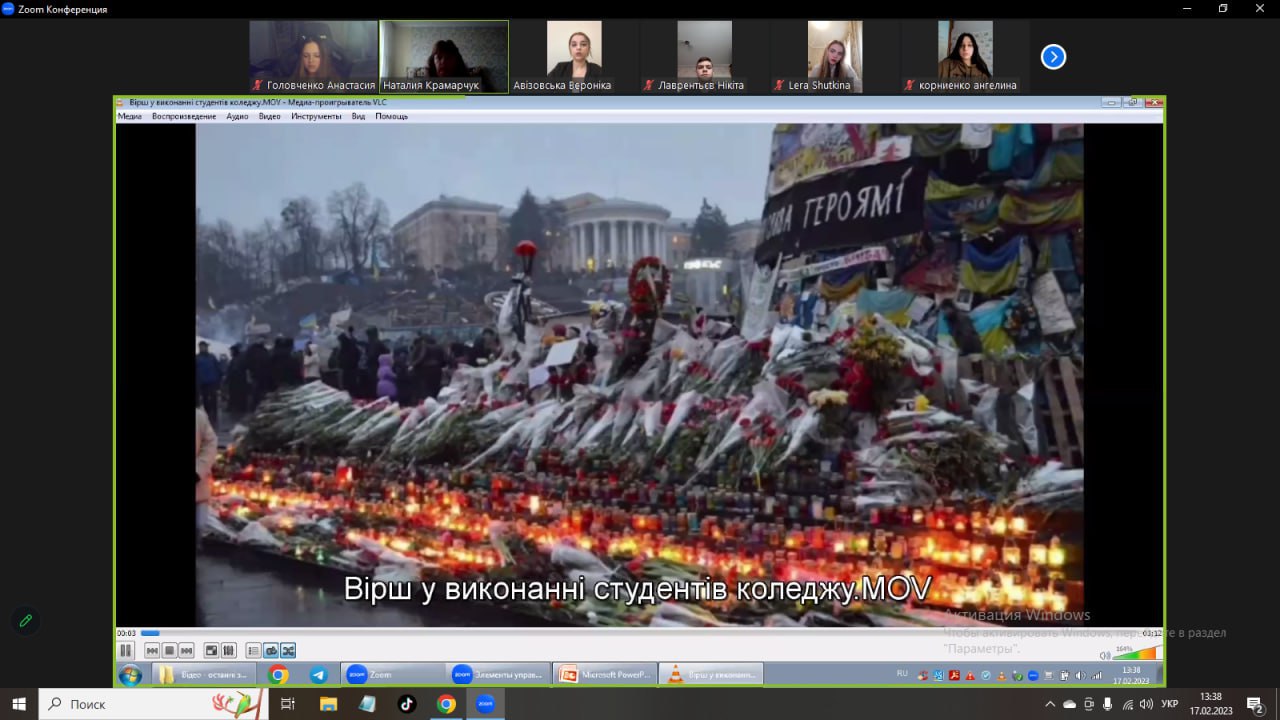Open shared screen Windows 7 Start orb
The width and height of the screenshot is (1280, 720).
coord(130,675)
